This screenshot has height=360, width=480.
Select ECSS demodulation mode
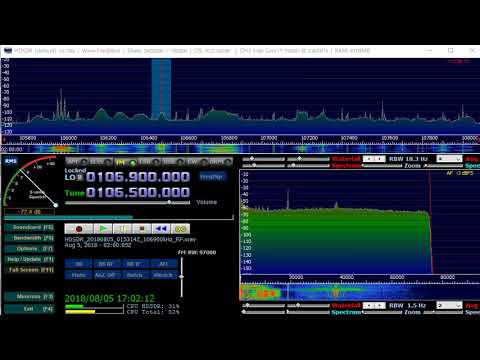click(x=101, y=162)
